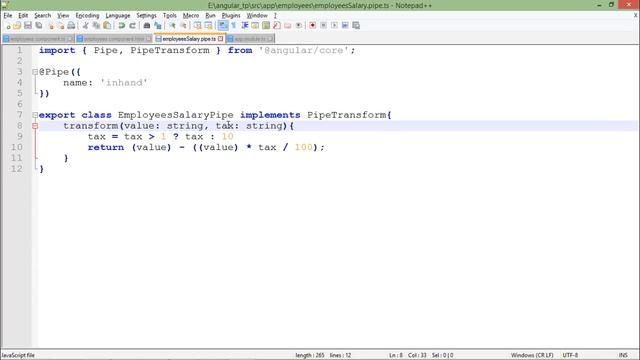The image size is (640, 360).
Task: Click the Open file toolbar icon
Action: (17, 26)
